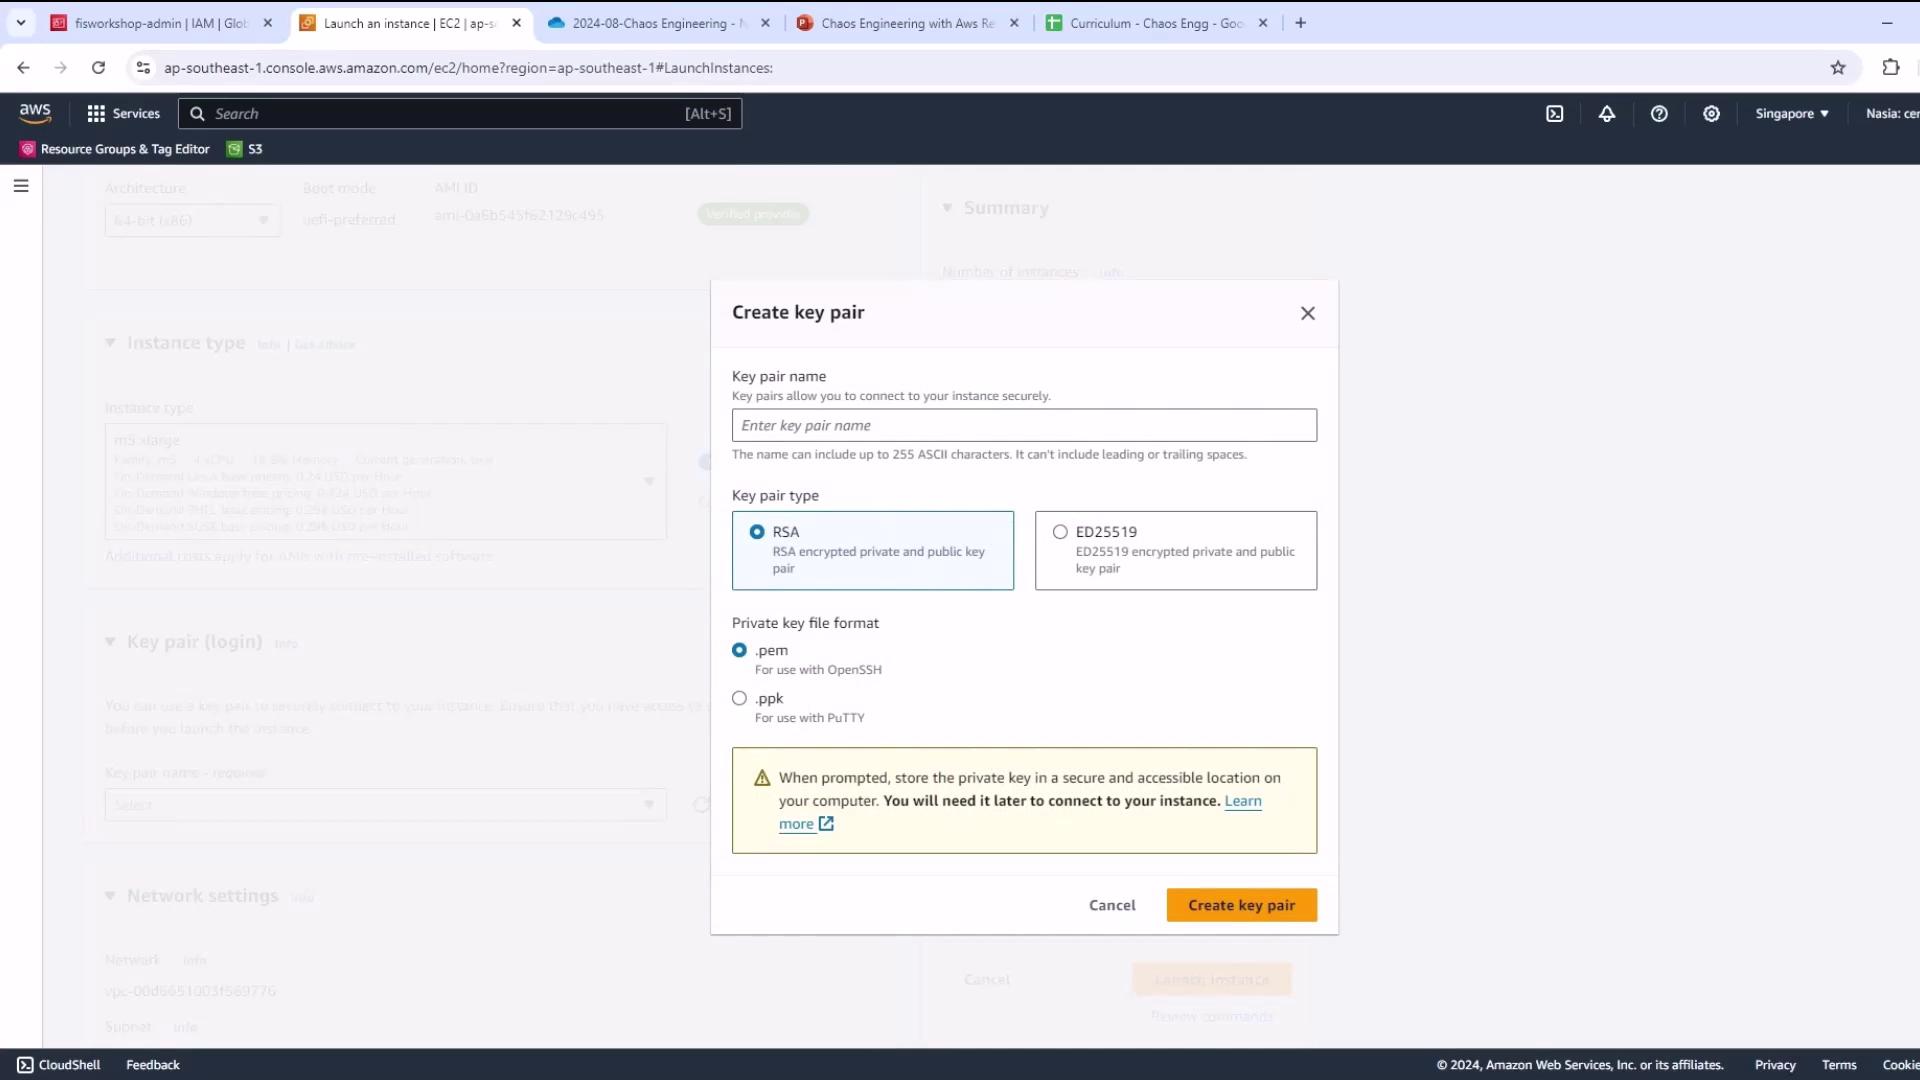Open the browser tab search dropdown arrow
This screenshot has width=1920, height=1080.
[x=20, y=23]
